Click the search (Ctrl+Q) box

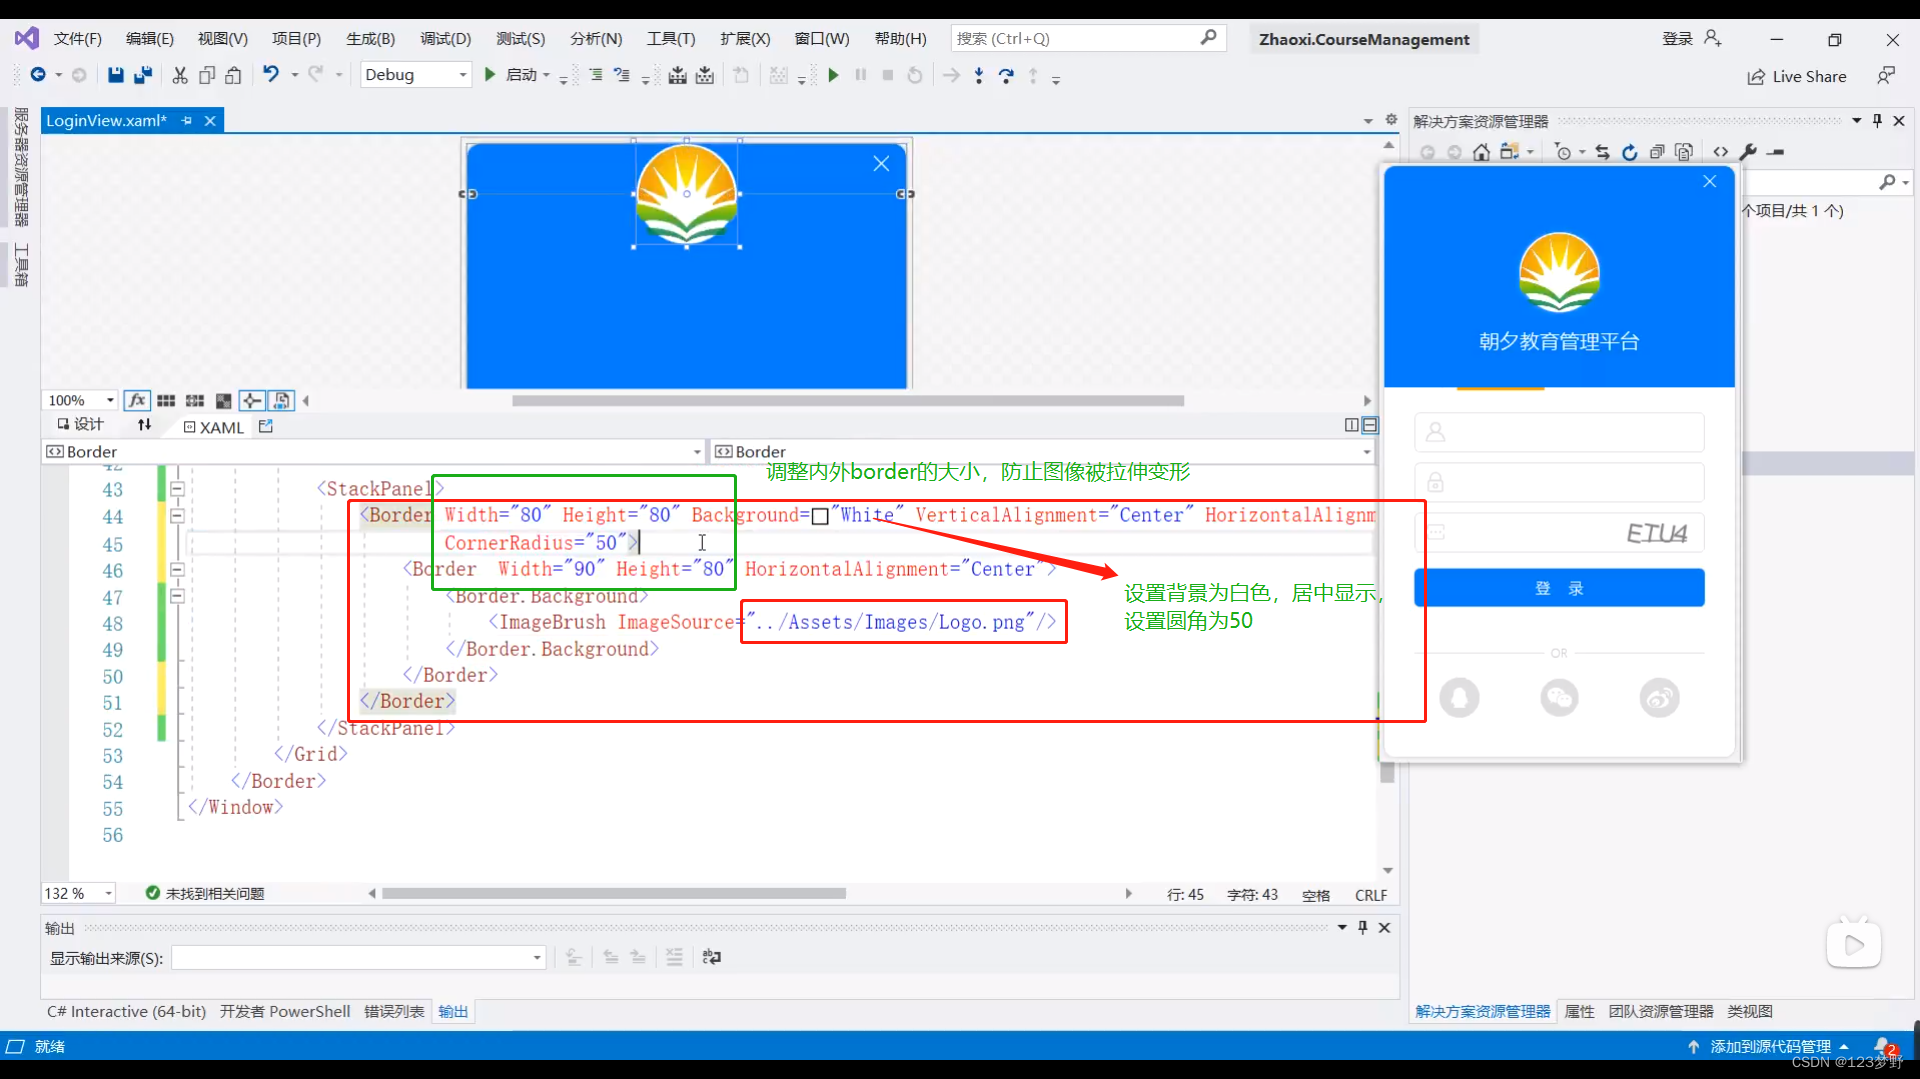tap(1088, 38)
